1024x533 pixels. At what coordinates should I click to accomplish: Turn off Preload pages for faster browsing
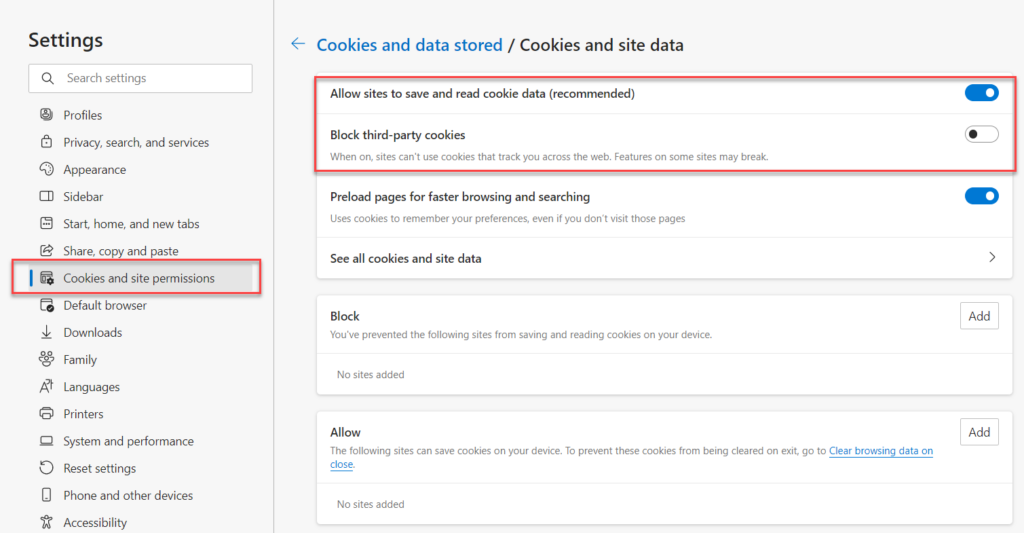(x=981, y=196)
